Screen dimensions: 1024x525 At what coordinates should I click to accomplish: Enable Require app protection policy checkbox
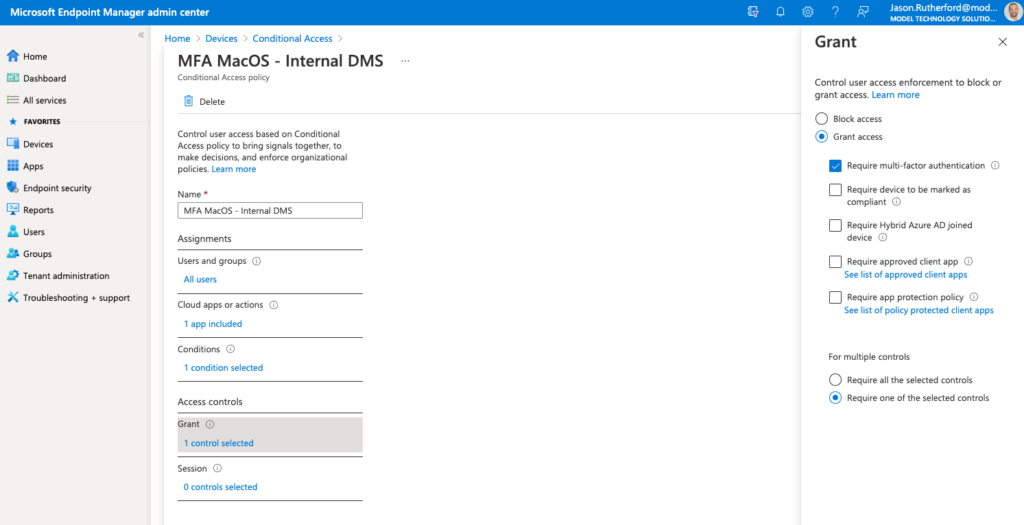coord(835,297)
